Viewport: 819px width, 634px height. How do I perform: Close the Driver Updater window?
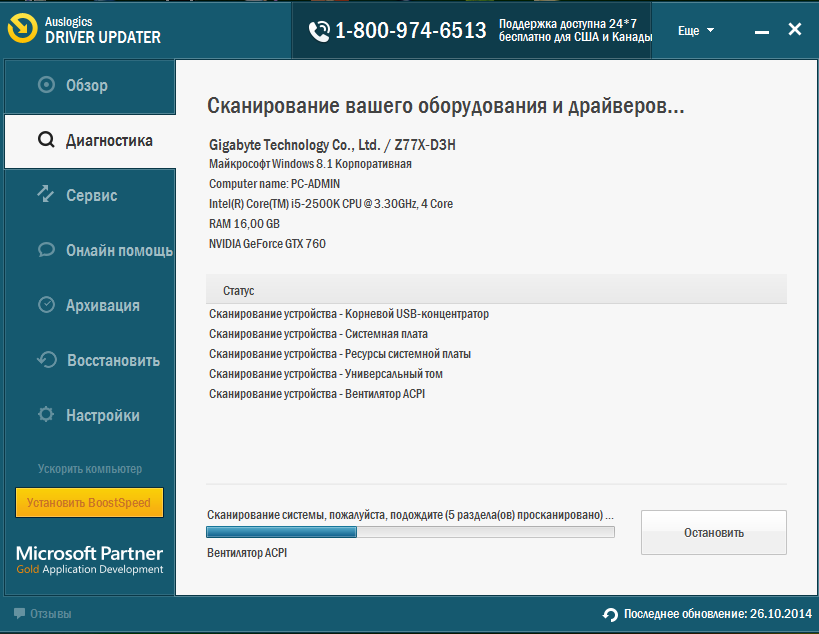(794, 30)
